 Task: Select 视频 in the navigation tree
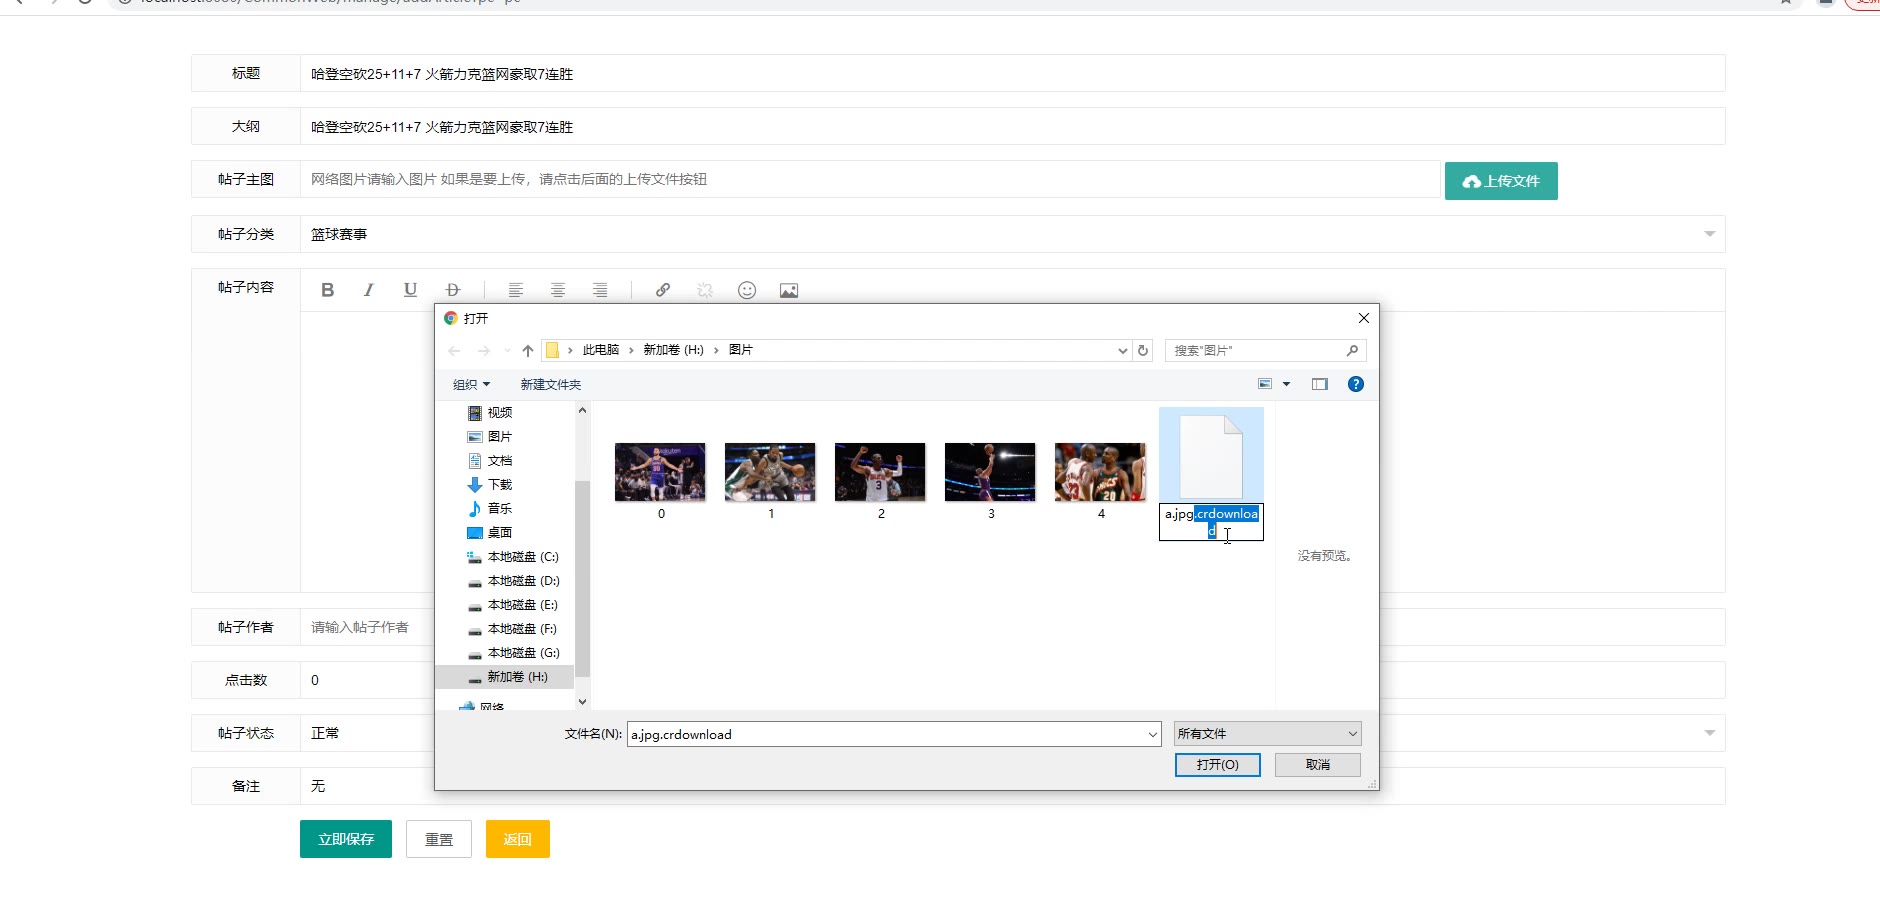pyautogui.click(x=500, y=413)
